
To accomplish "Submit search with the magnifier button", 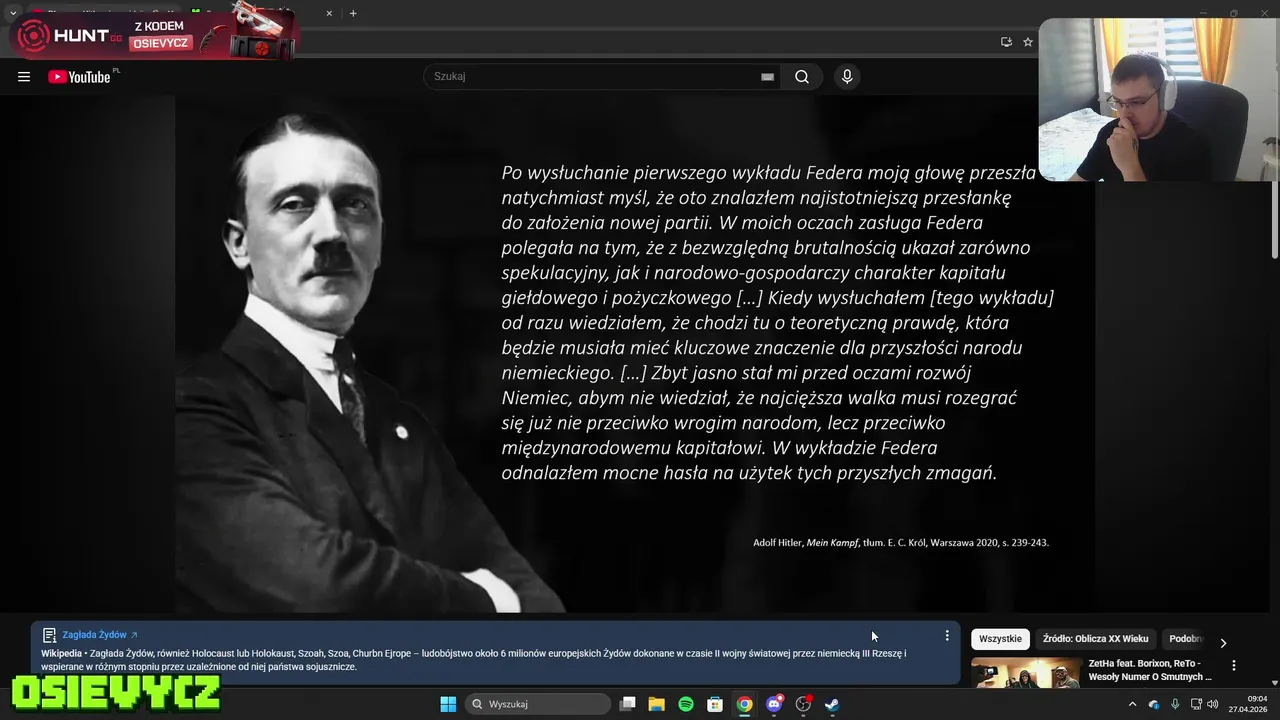I will click(x=802, y=77).
